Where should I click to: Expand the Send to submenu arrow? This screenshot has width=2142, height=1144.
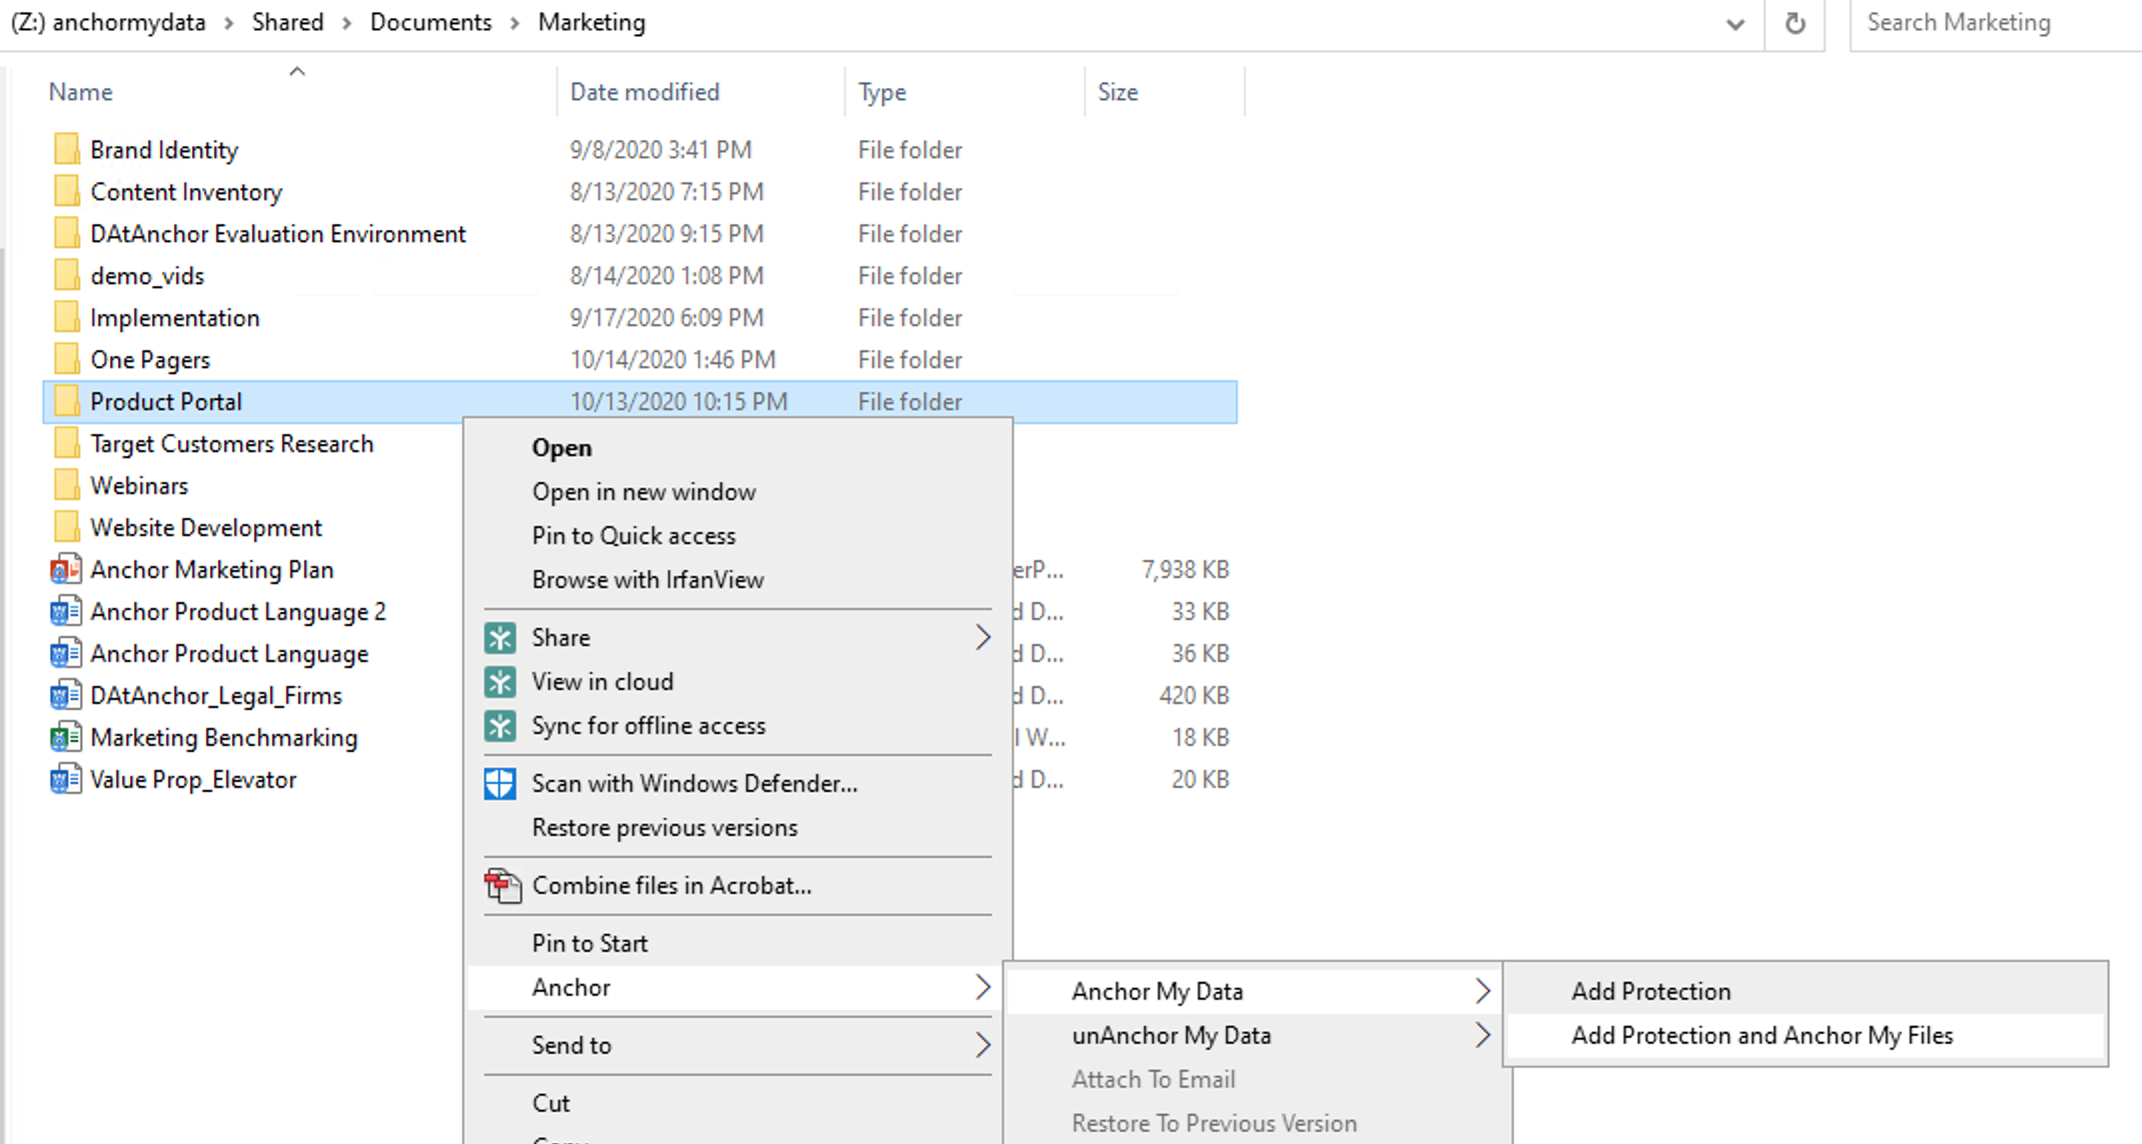[x=982, y=1045]
